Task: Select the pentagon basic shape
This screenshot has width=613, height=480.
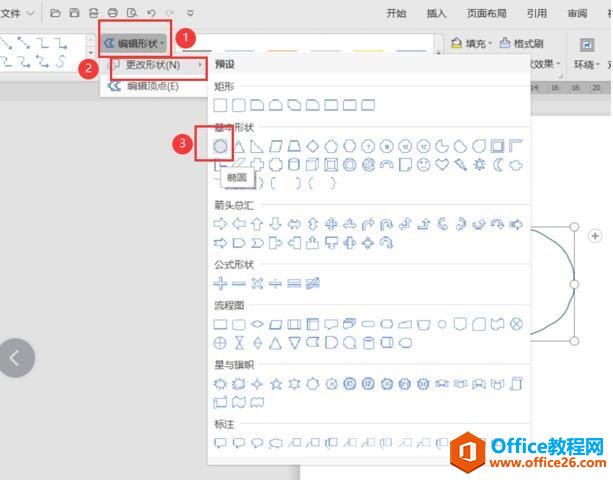Action: 331,146
